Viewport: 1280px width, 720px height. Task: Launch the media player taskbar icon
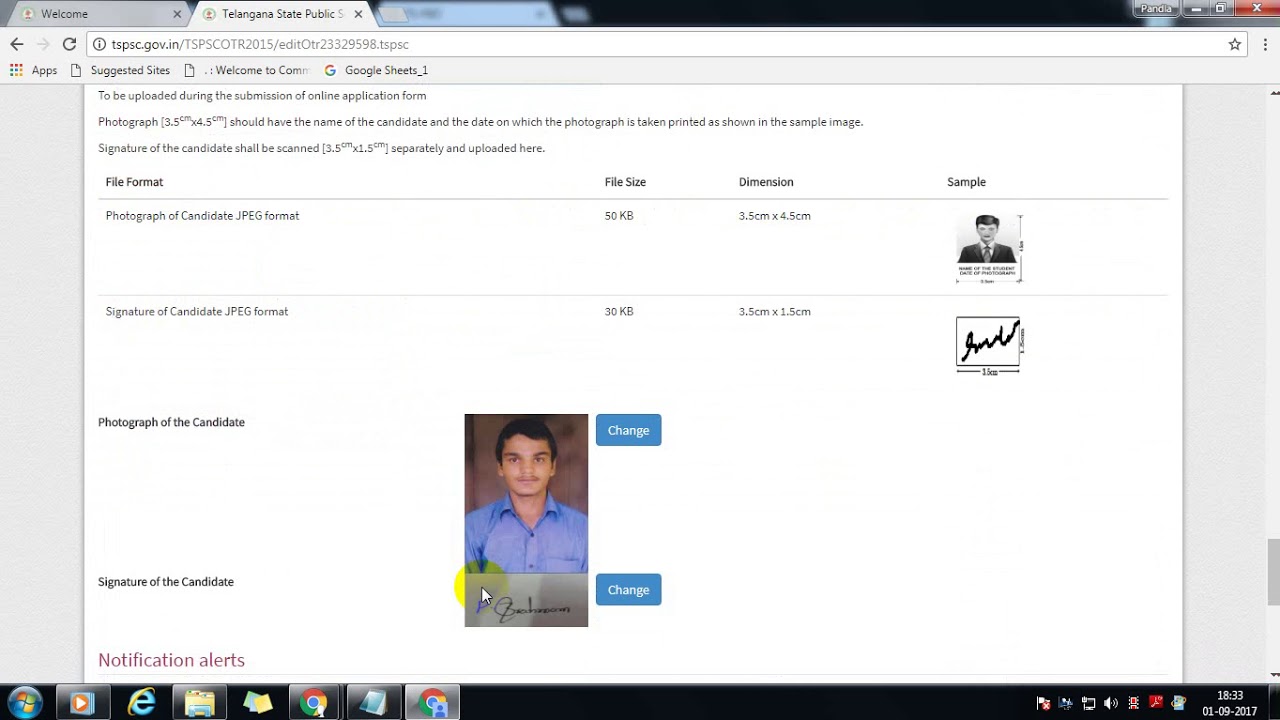(82, 703)
